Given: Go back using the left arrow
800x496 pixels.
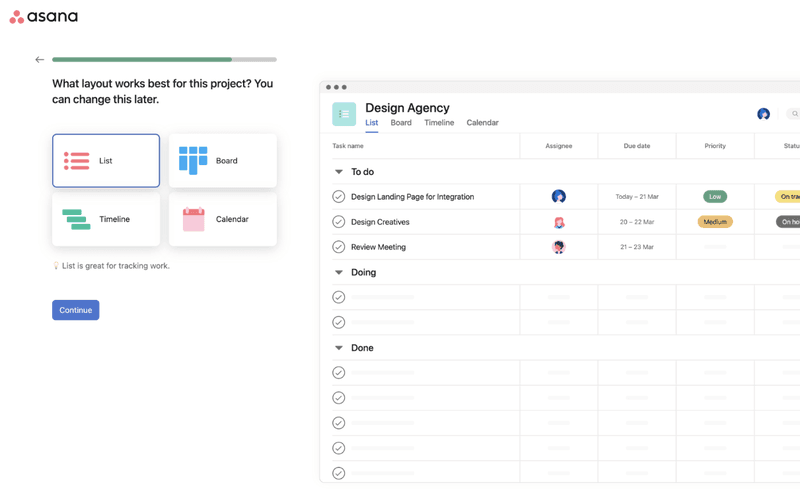Looking at the screenshot, I should coord(40,60).
